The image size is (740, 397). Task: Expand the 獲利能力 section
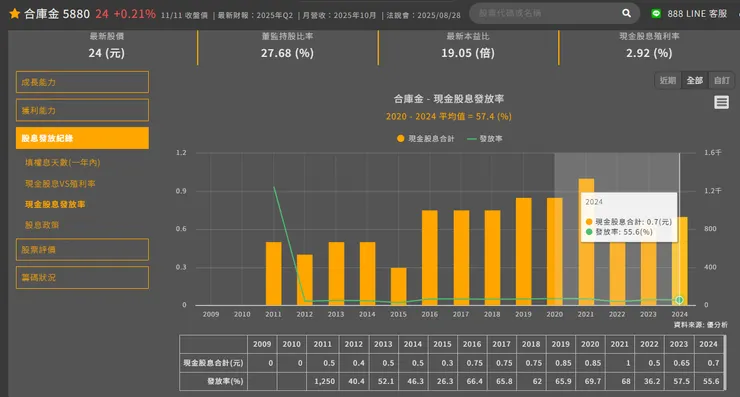[82, 110]
